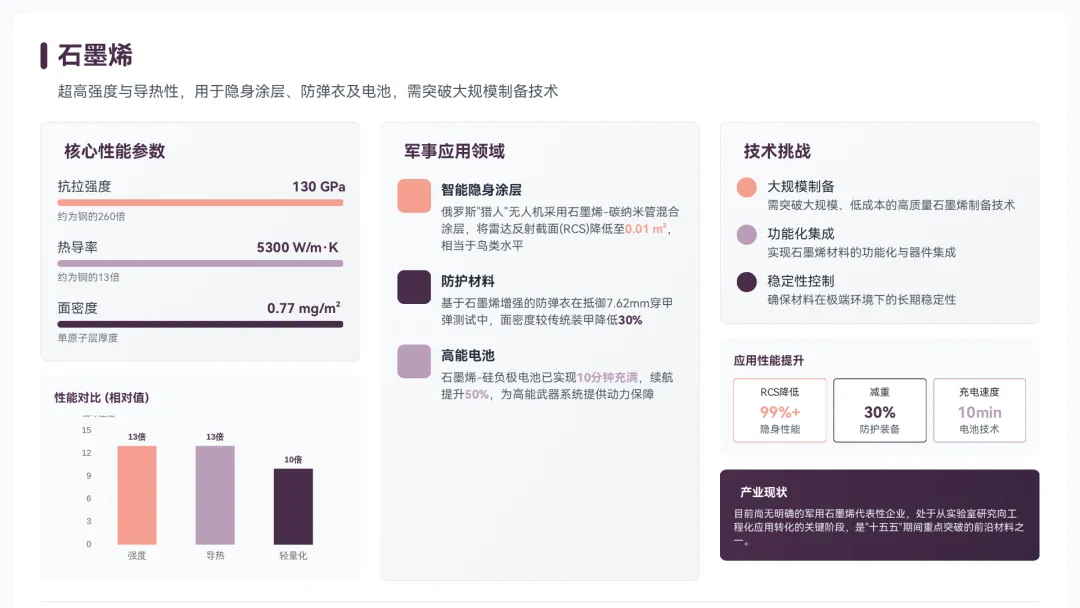The image size is (1080, 608).
Task: Click the 稳定性控制 challenge title
Action: click(801, 281)
